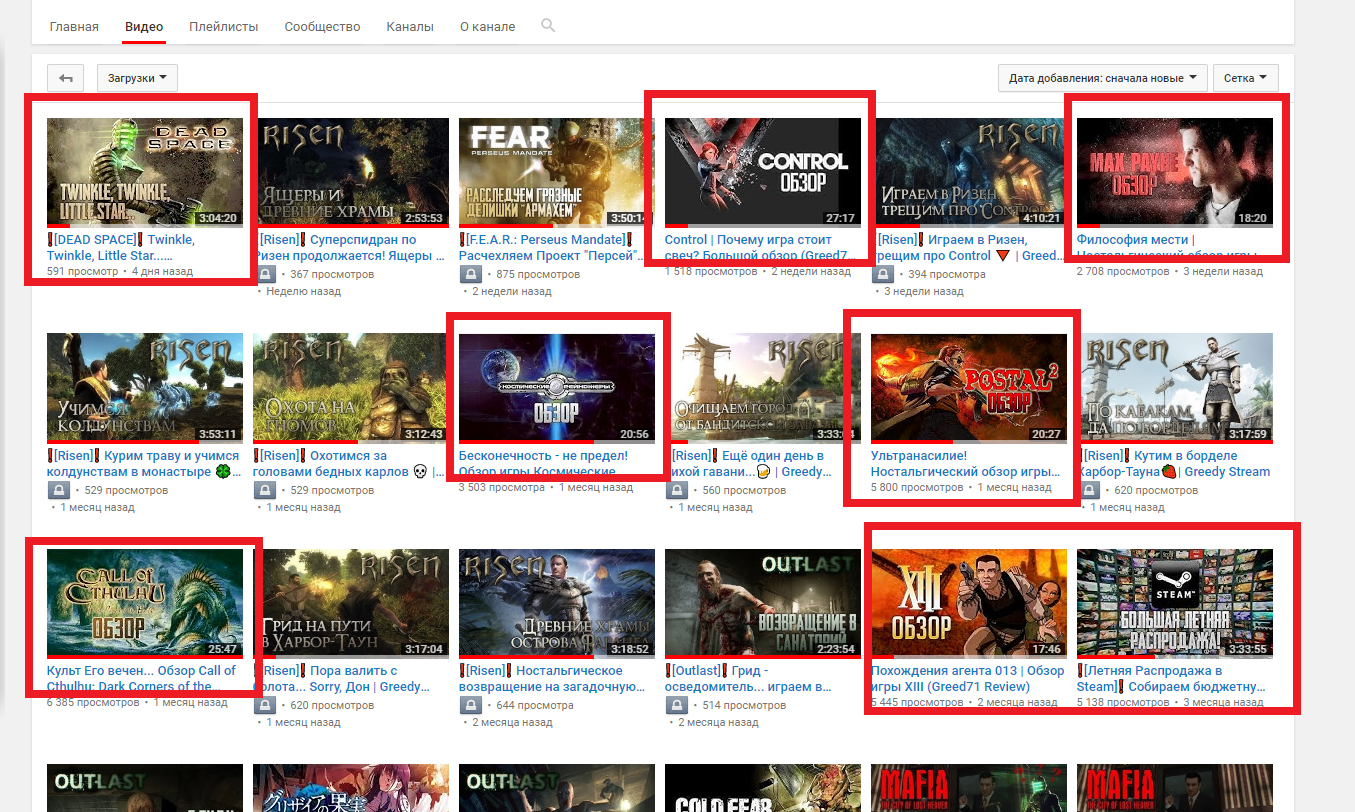
Task: Click the lock icon beside 560 просмотров
Action: tap(676, 490)
